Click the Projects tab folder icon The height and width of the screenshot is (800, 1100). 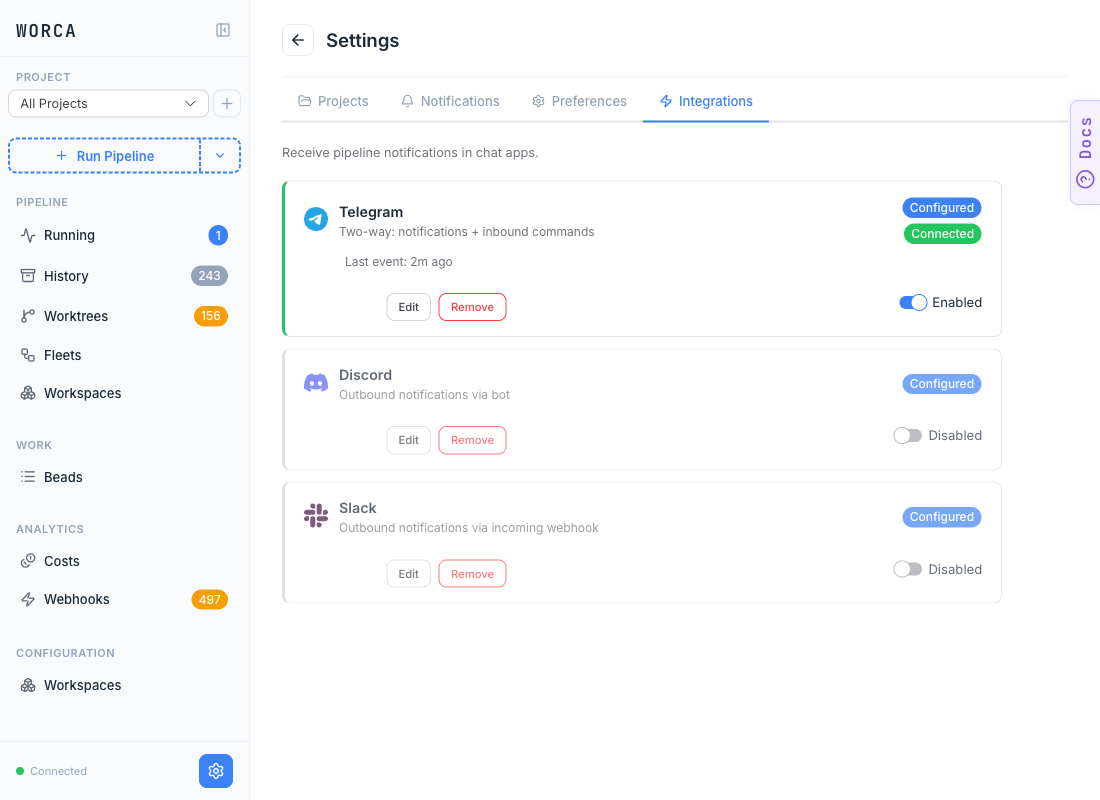tap(304, 101)
